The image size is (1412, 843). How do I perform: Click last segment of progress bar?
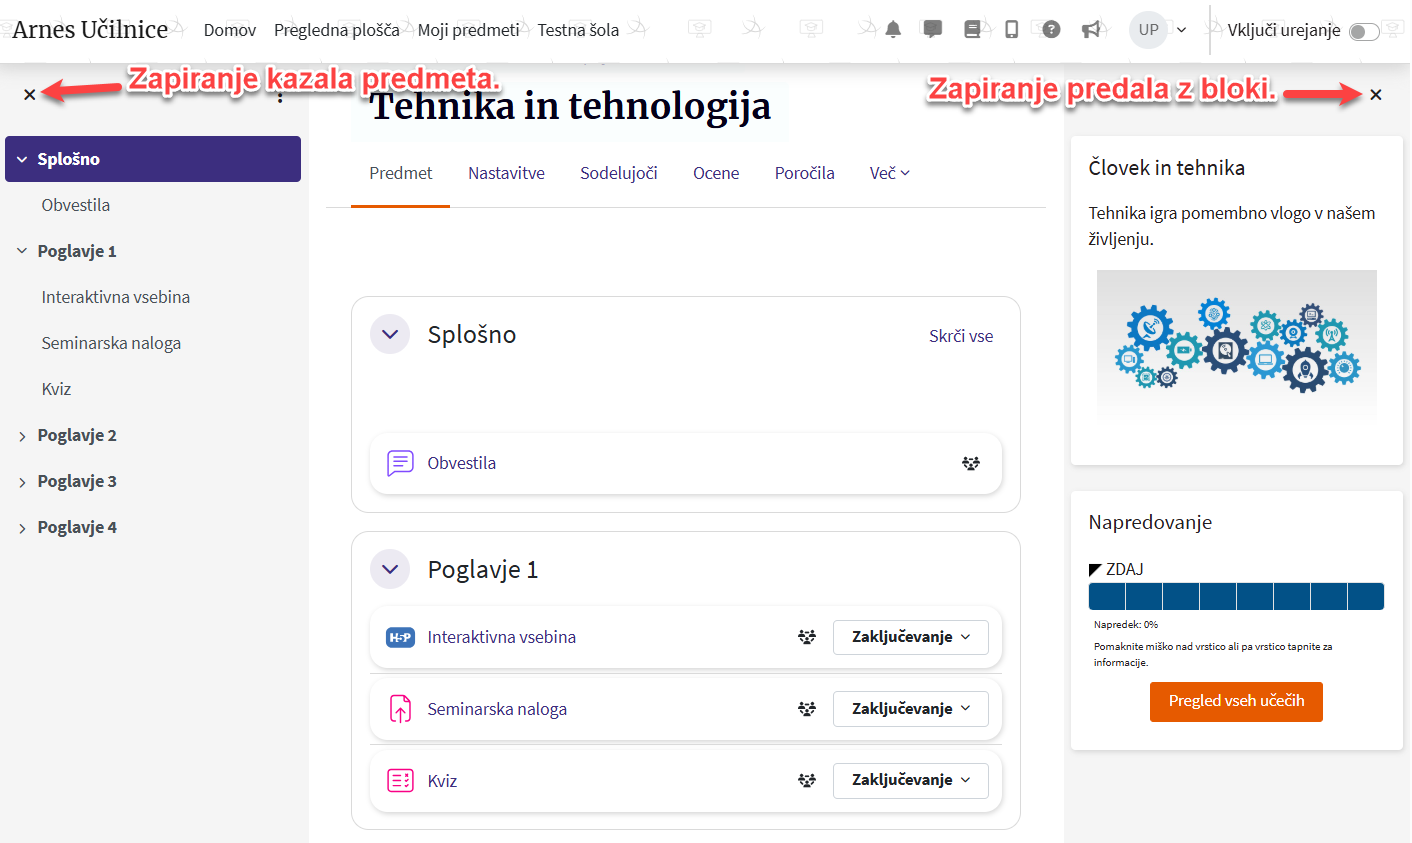coord(1366,596)
